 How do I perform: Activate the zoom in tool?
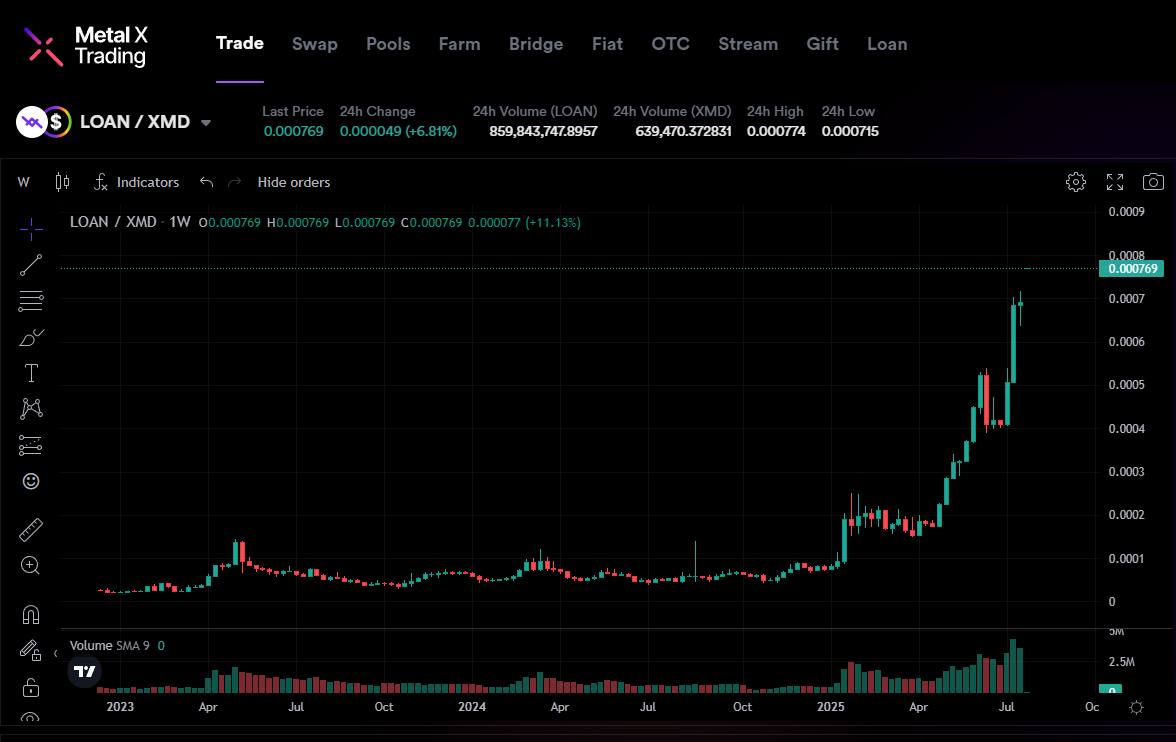(31, 565)
